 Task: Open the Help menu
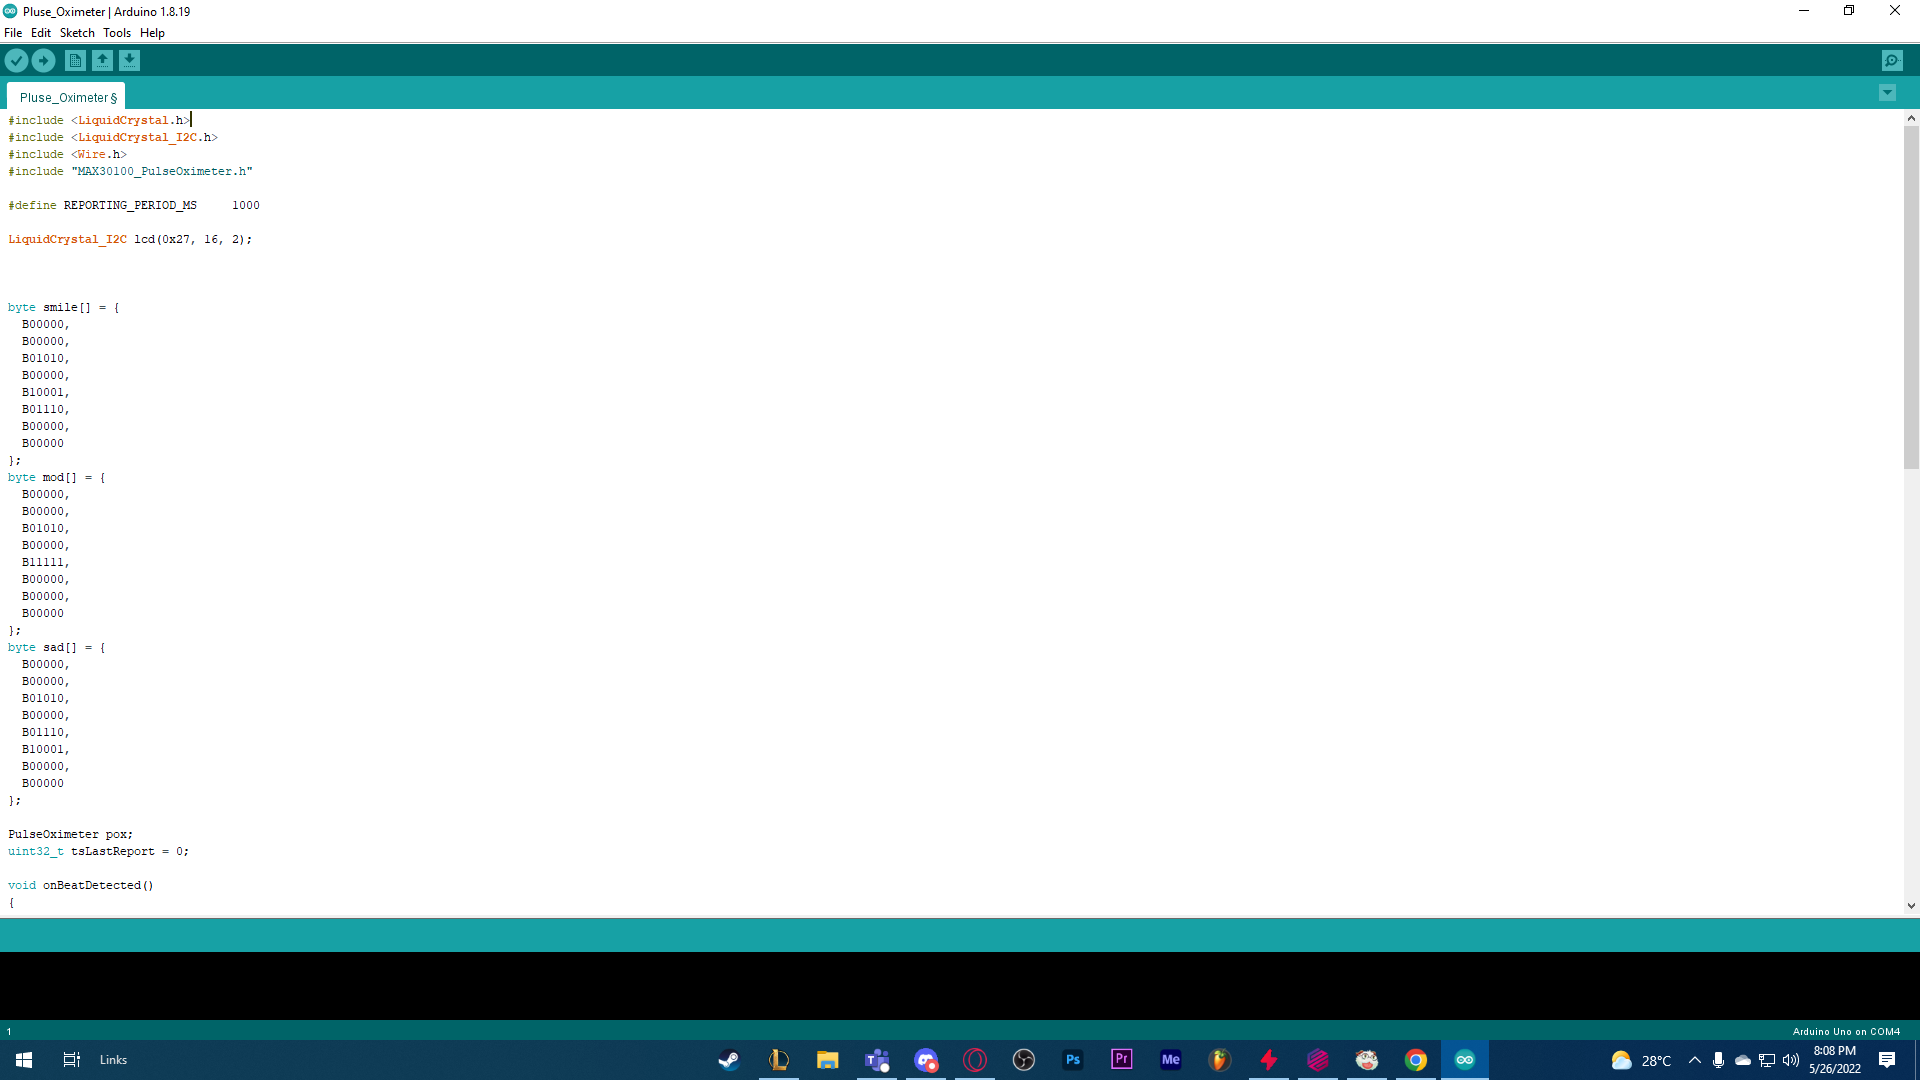(152, 33)
